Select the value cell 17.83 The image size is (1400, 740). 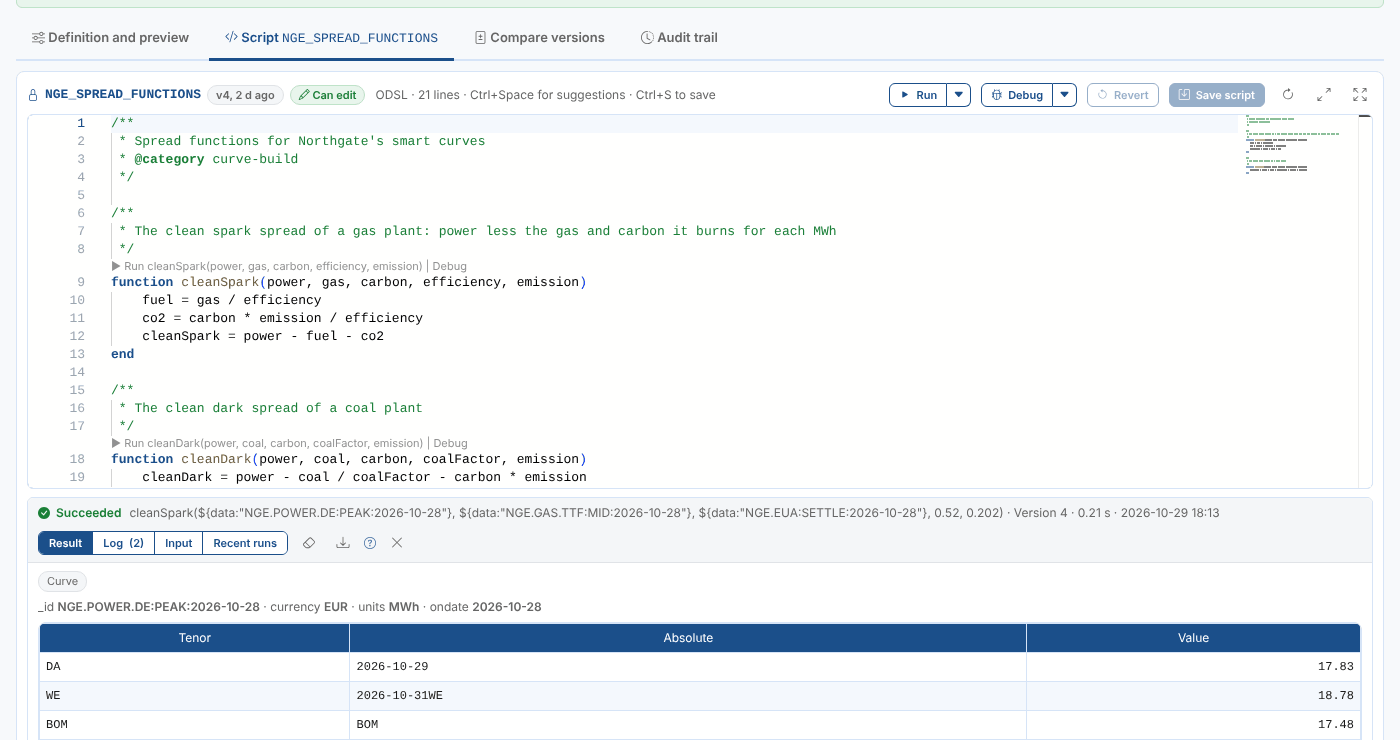point(1193,666)
